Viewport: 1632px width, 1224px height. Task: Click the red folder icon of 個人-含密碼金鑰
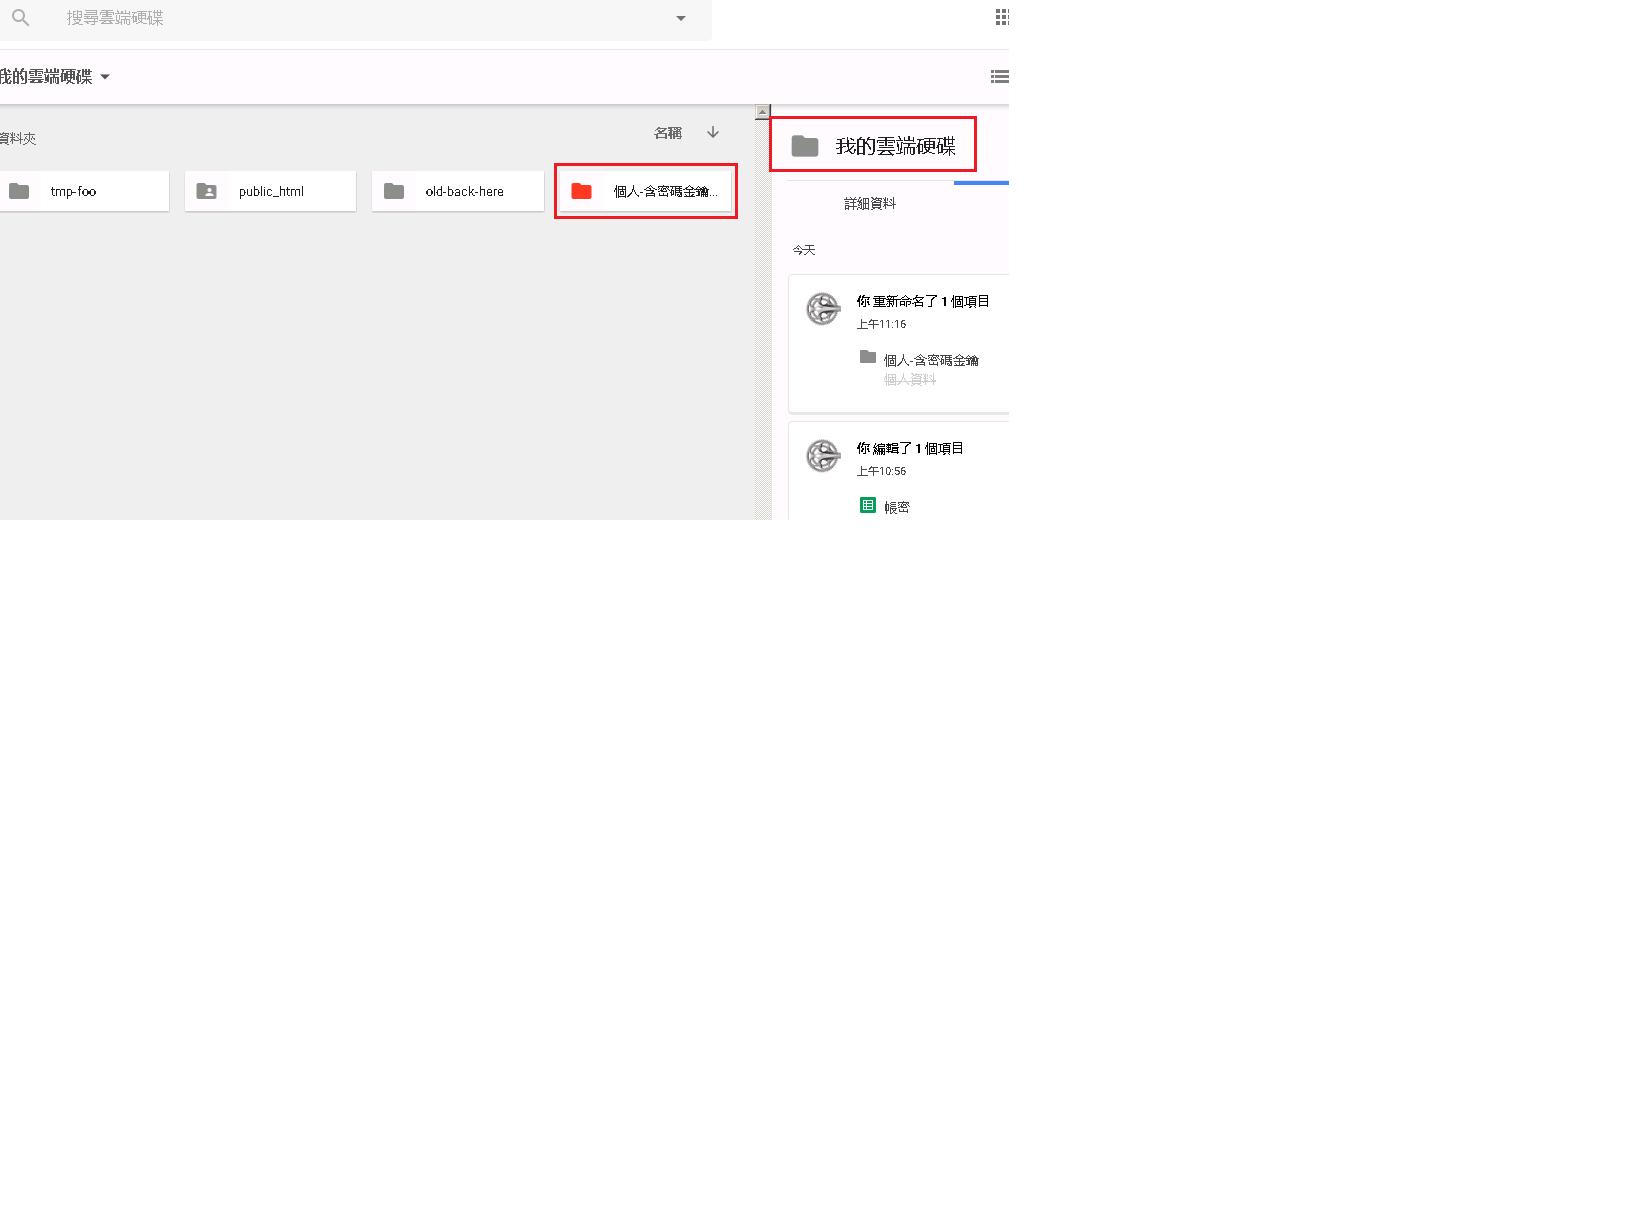tap(581, 191)
